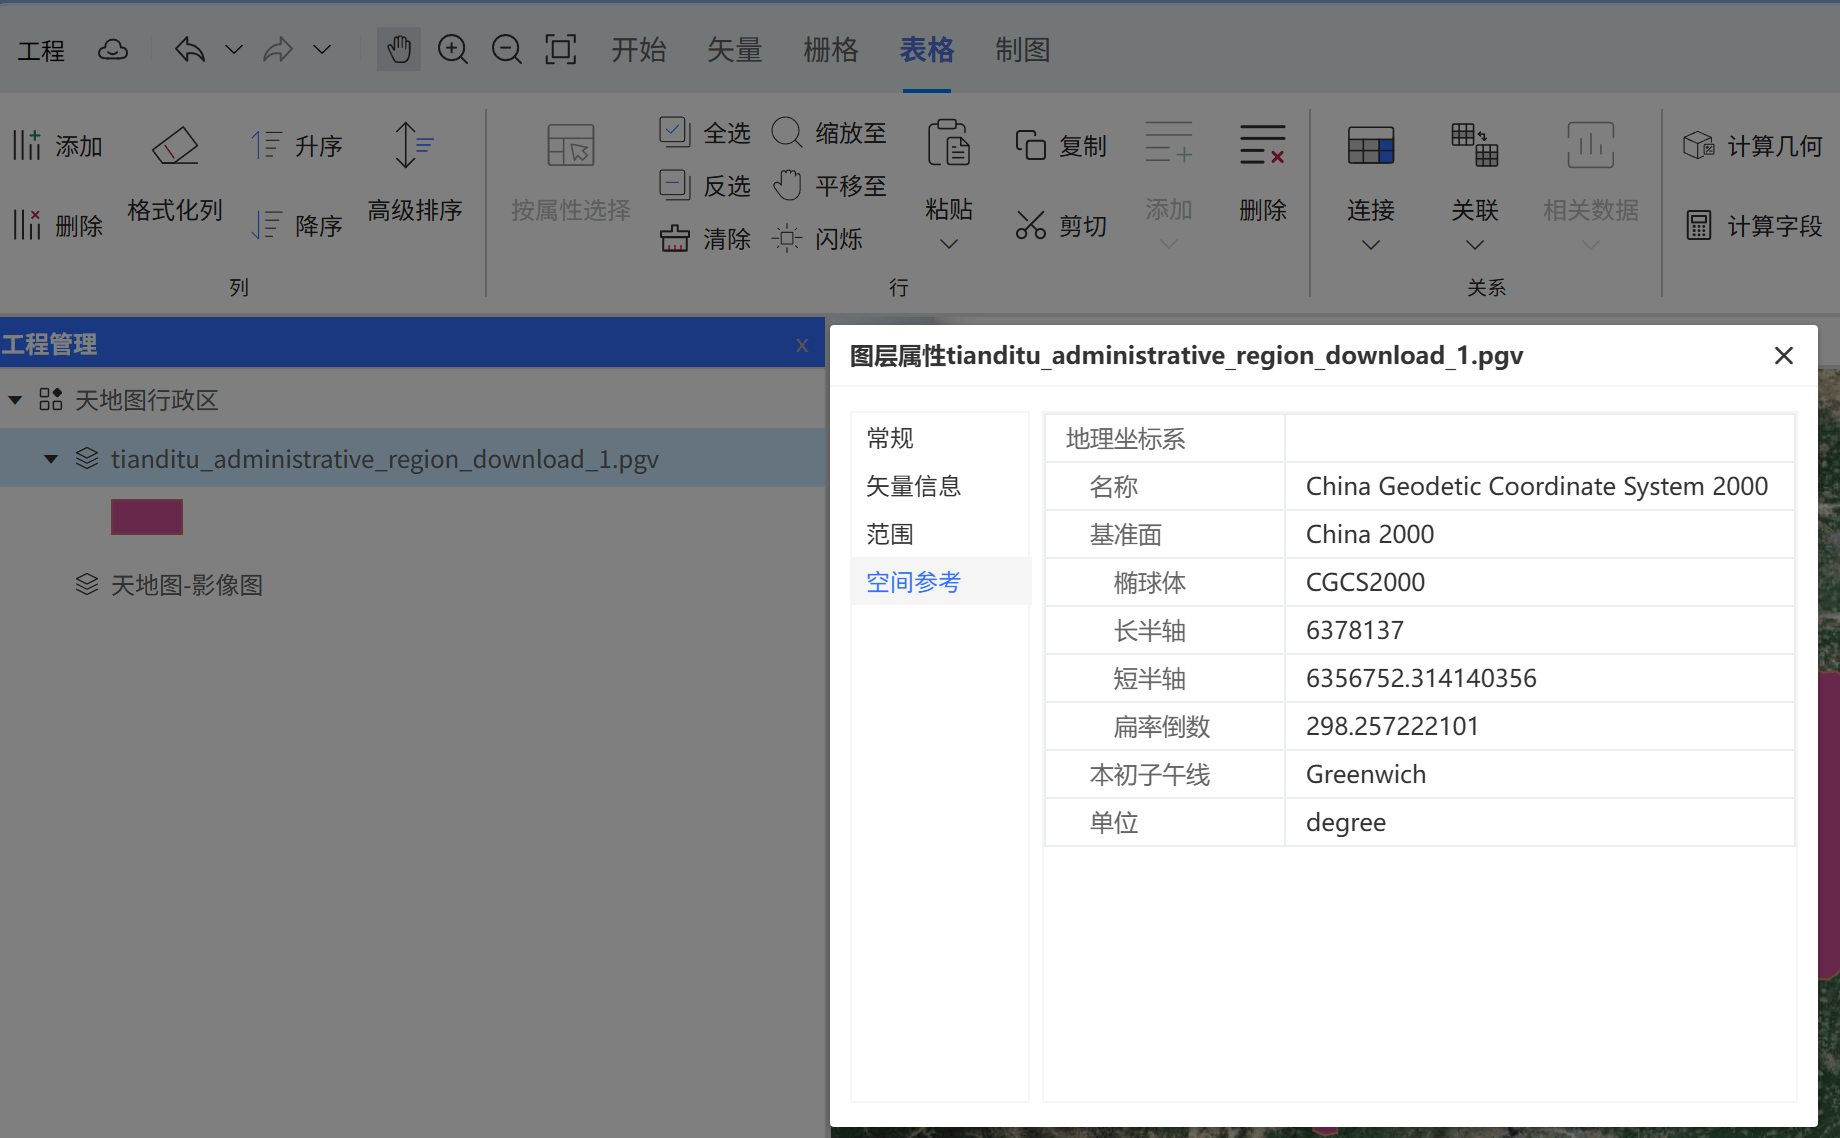The image size is (1840, 1138).
Task: Switch to the 表格 tab
Action: [x=926, y=50]
